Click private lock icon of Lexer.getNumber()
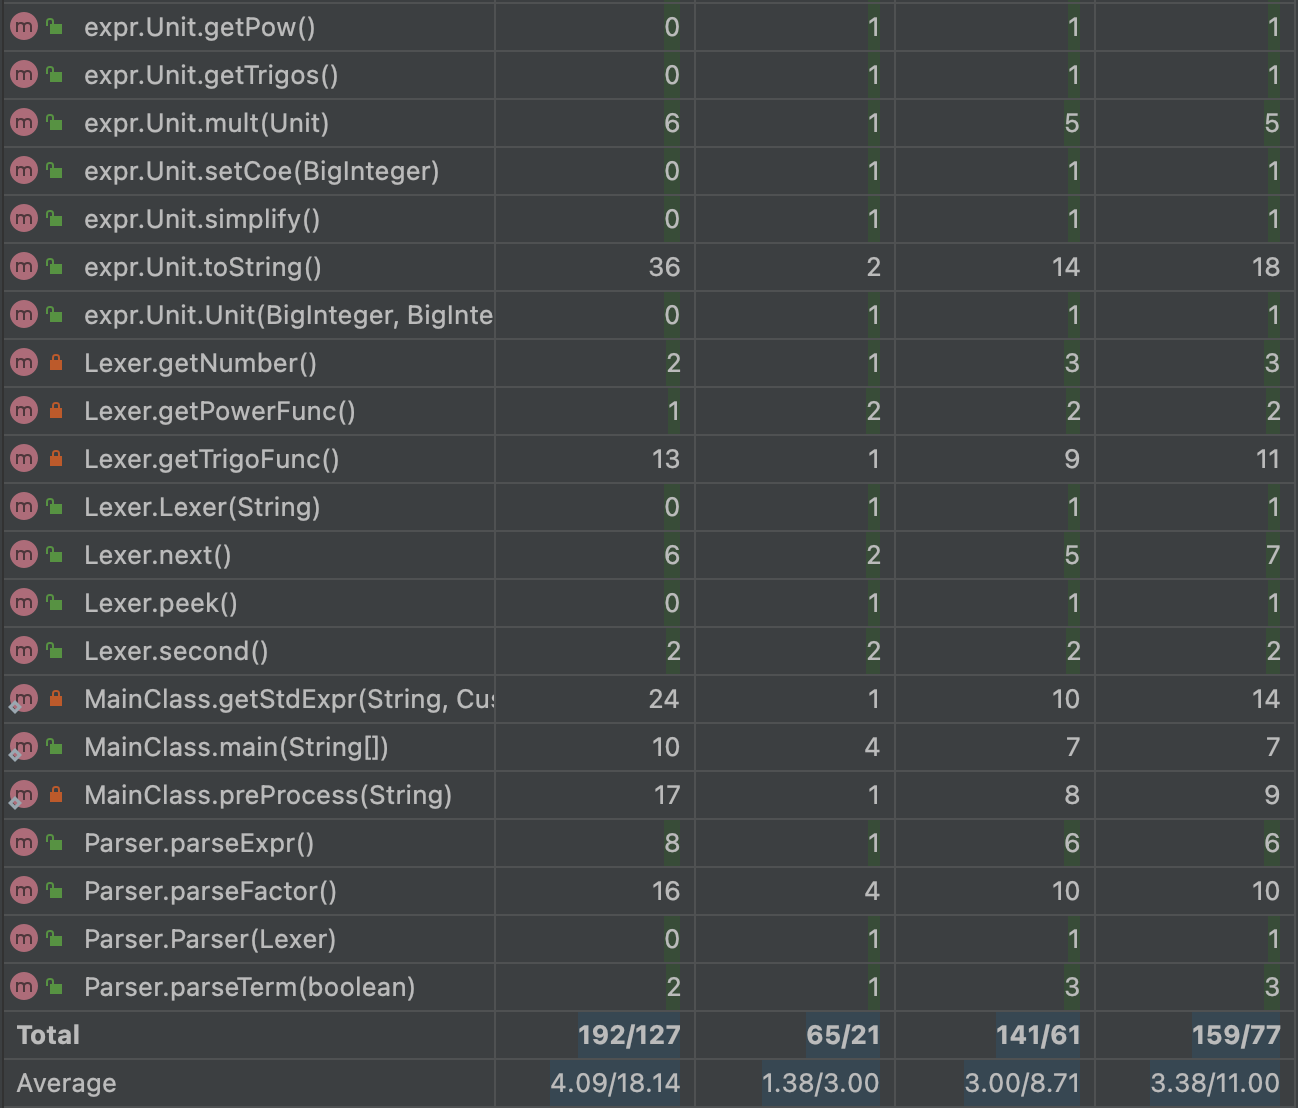Screen dimensions: 1298x1108 pos(56,363)
